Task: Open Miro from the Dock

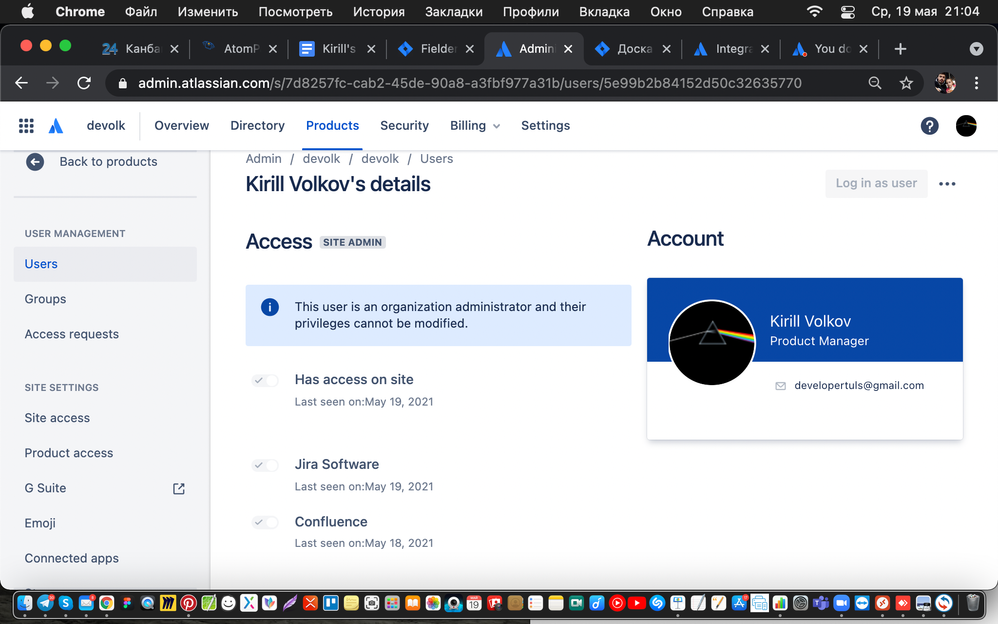Action: [x=168, y=603]
